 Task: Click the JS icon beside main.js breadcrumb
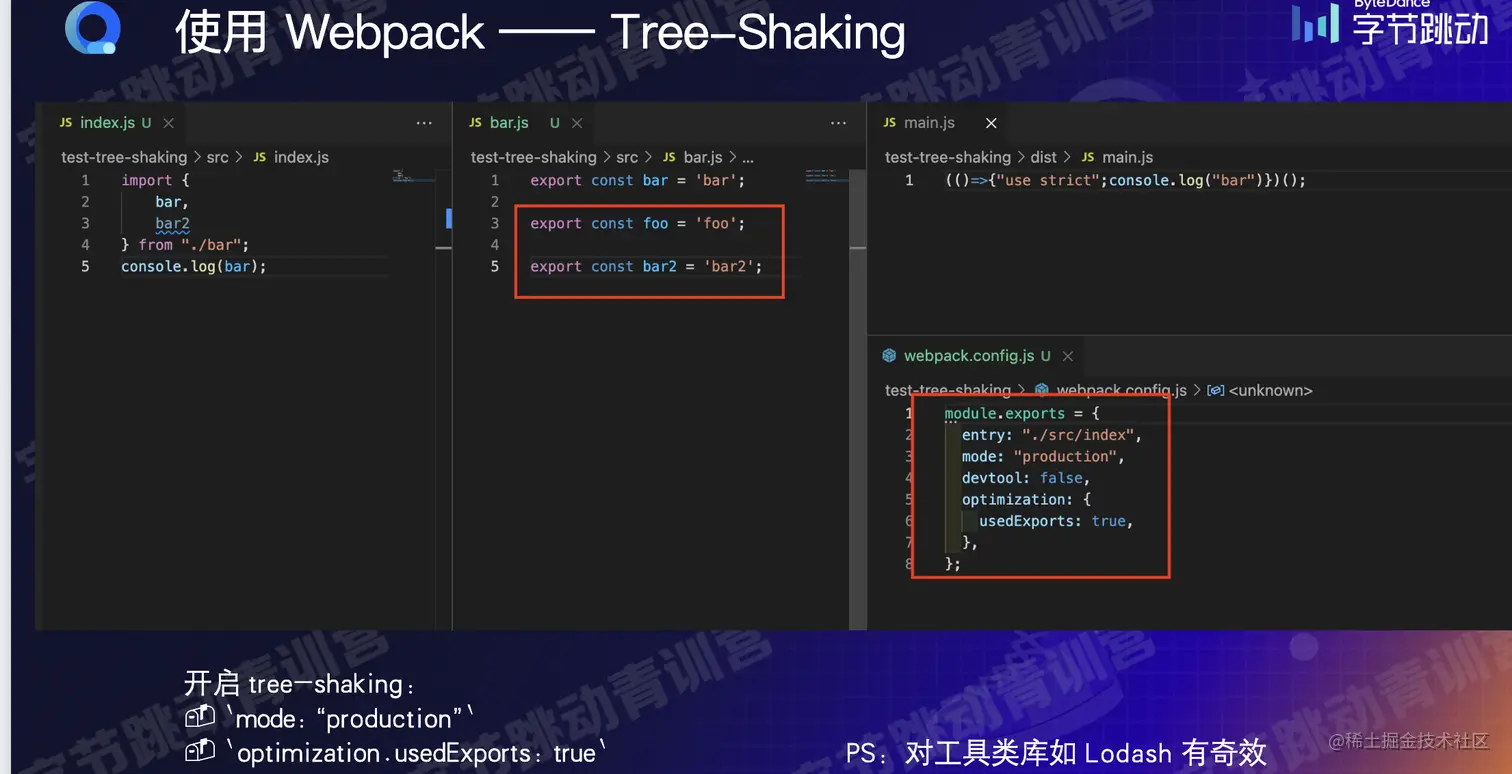pos(1088,157)
